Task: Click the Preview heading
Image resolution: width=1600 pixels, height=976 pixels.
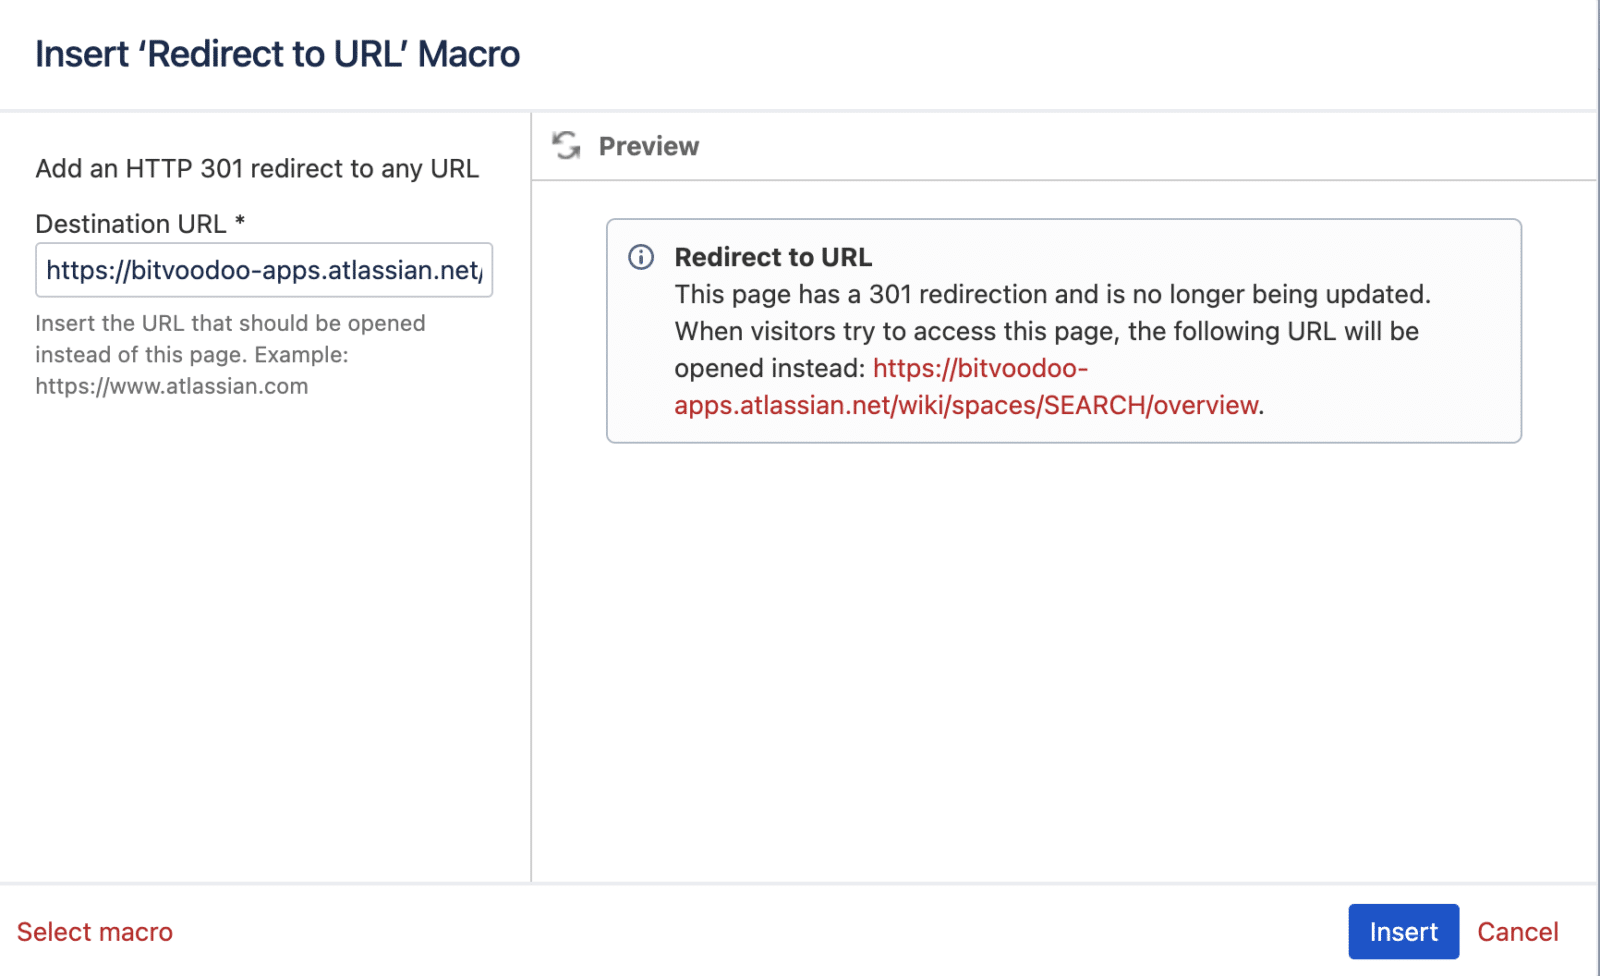Action: [x=648, y=146]
